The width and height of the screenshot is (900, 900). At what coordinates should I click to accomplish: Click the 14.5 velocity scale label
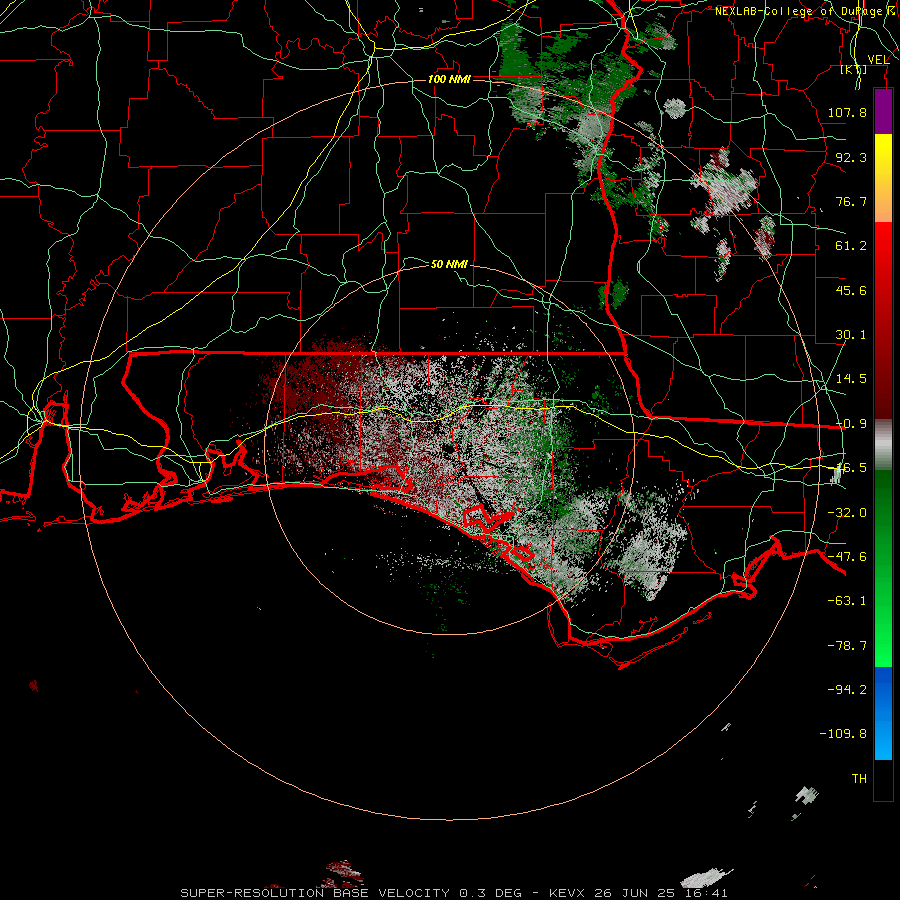pos(851,379)
